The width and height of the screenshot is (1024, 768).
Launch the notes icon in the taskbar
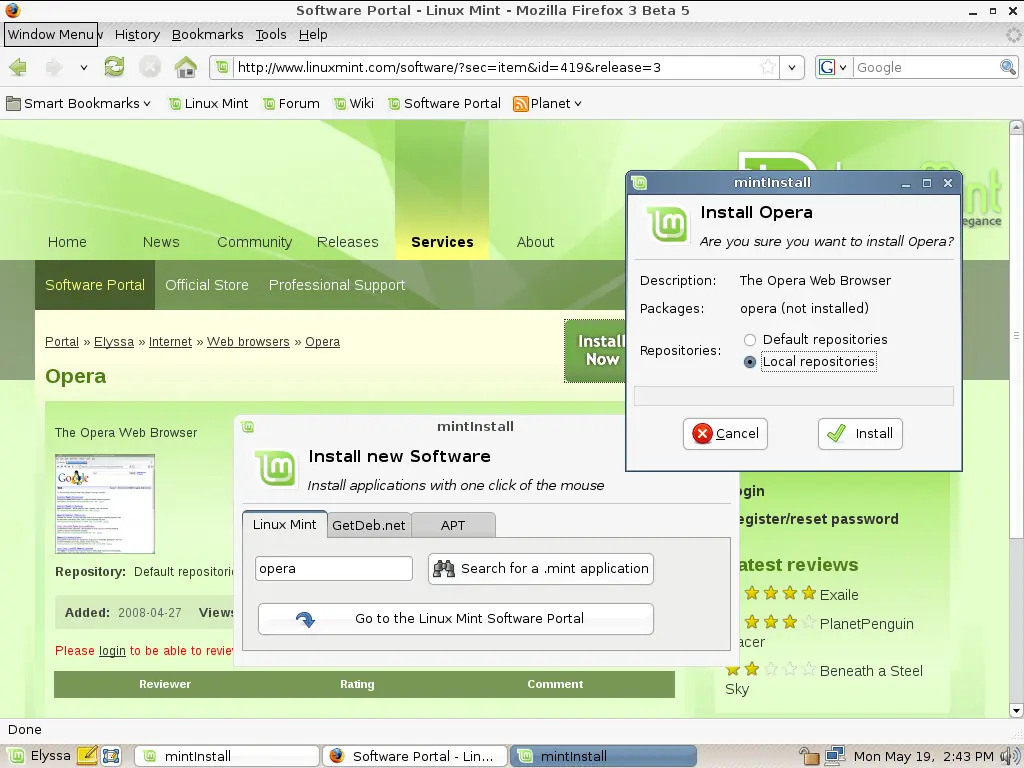(x=87, y=756)
